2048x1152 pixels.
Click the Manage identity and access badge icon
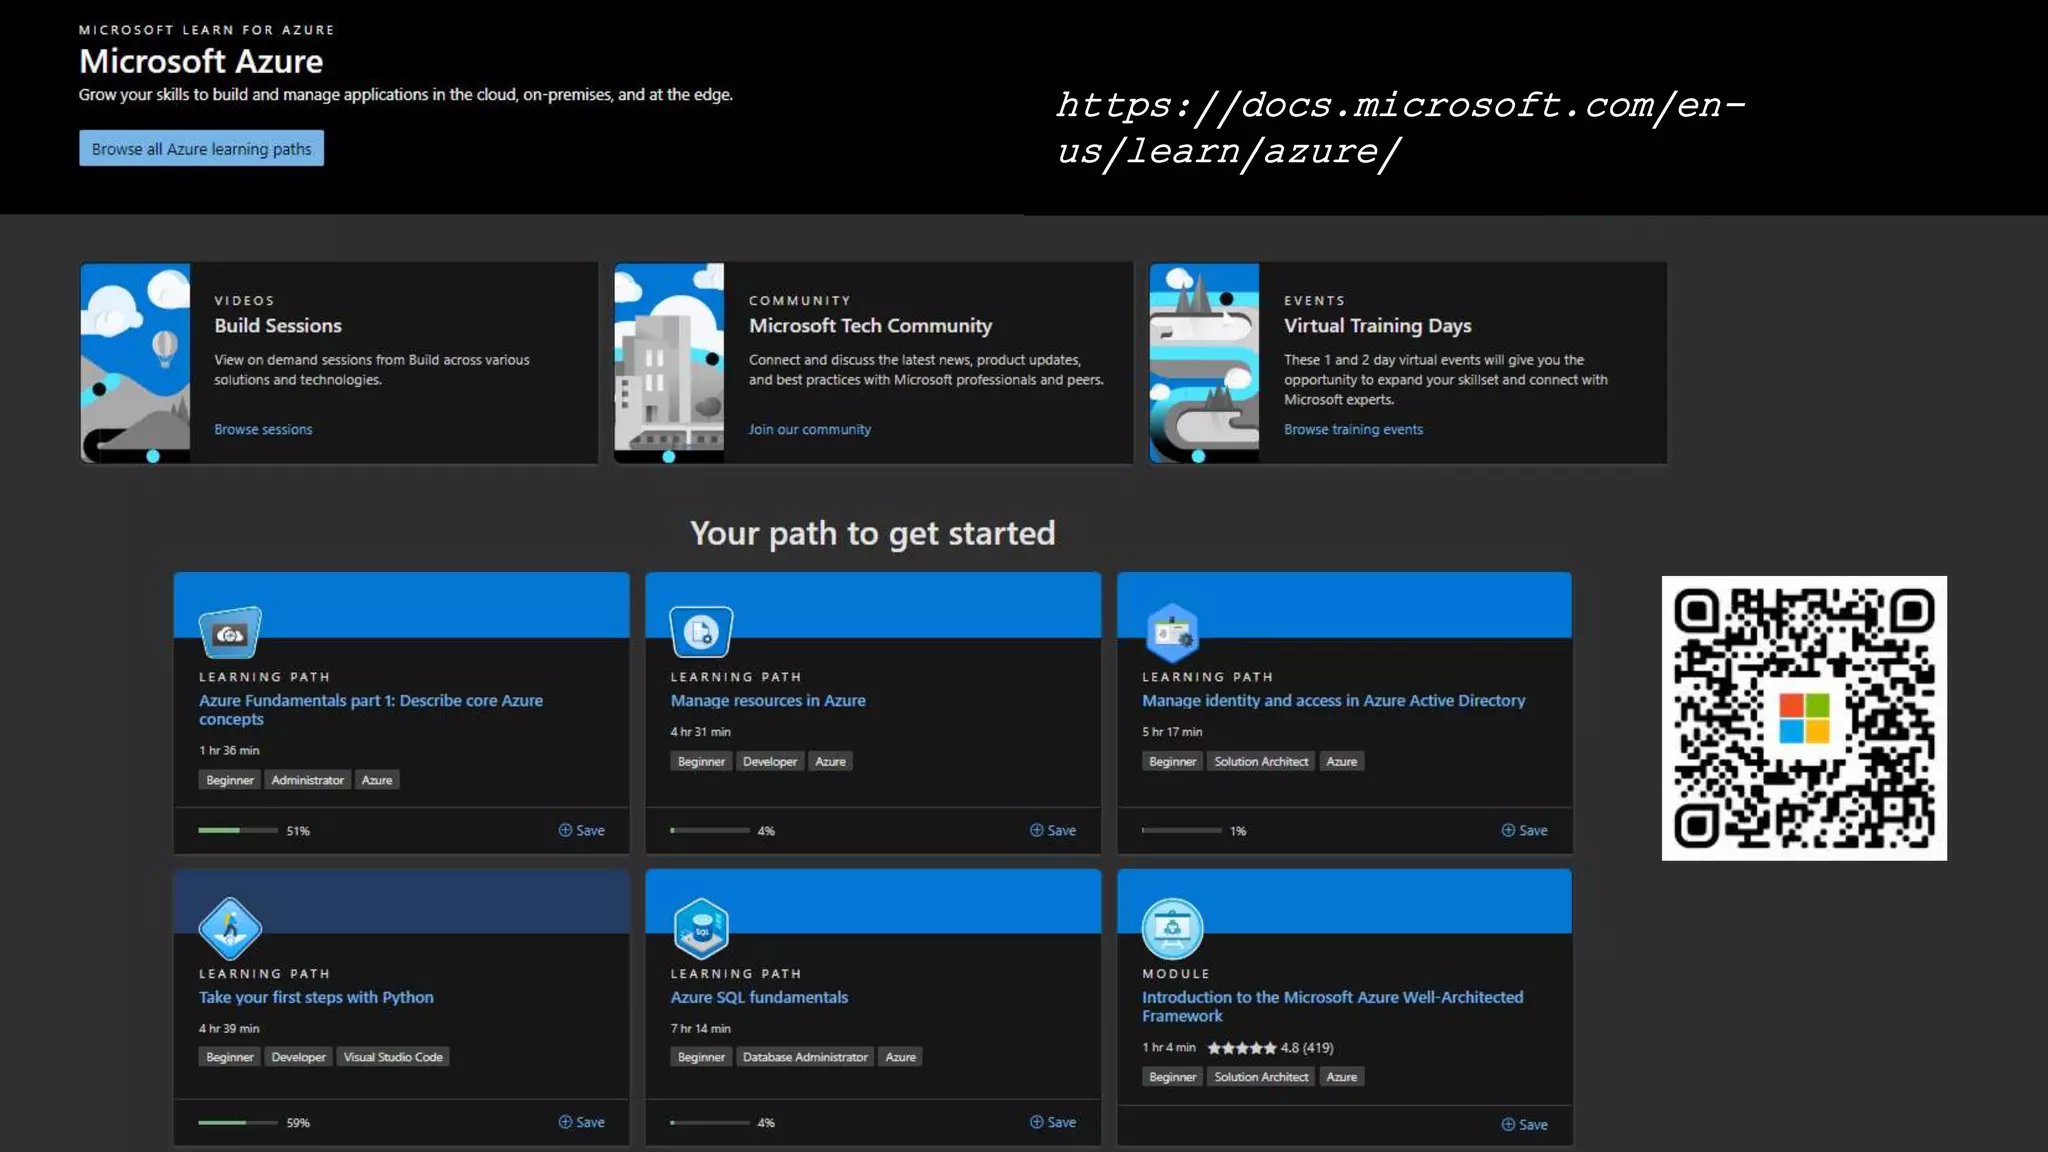tap(1172, 632)
